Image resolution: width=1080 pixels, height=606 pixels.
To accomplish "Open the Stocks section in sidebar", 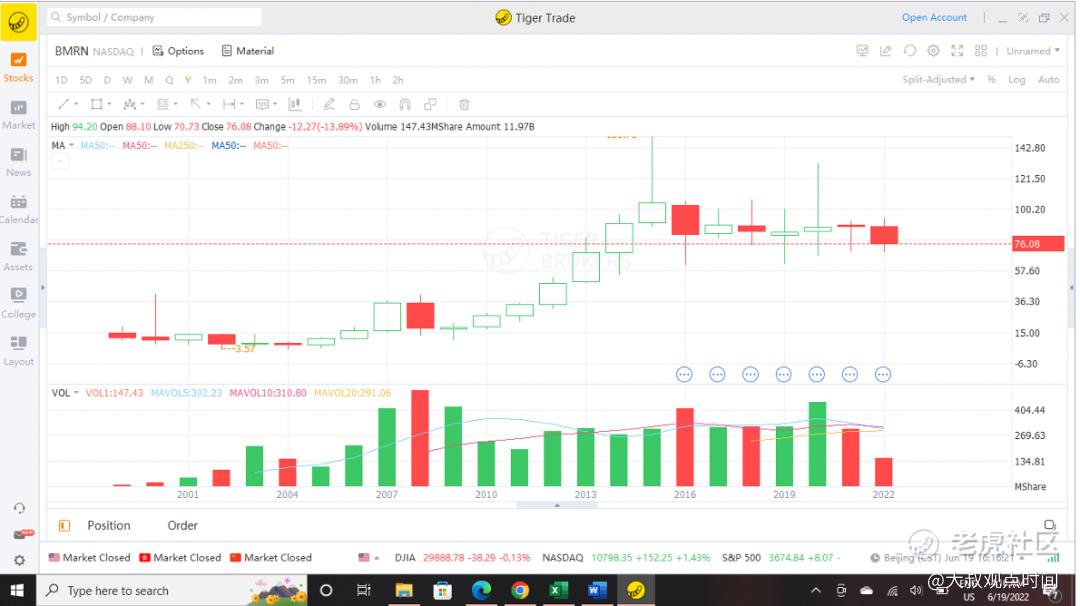I will coord(19,67).
